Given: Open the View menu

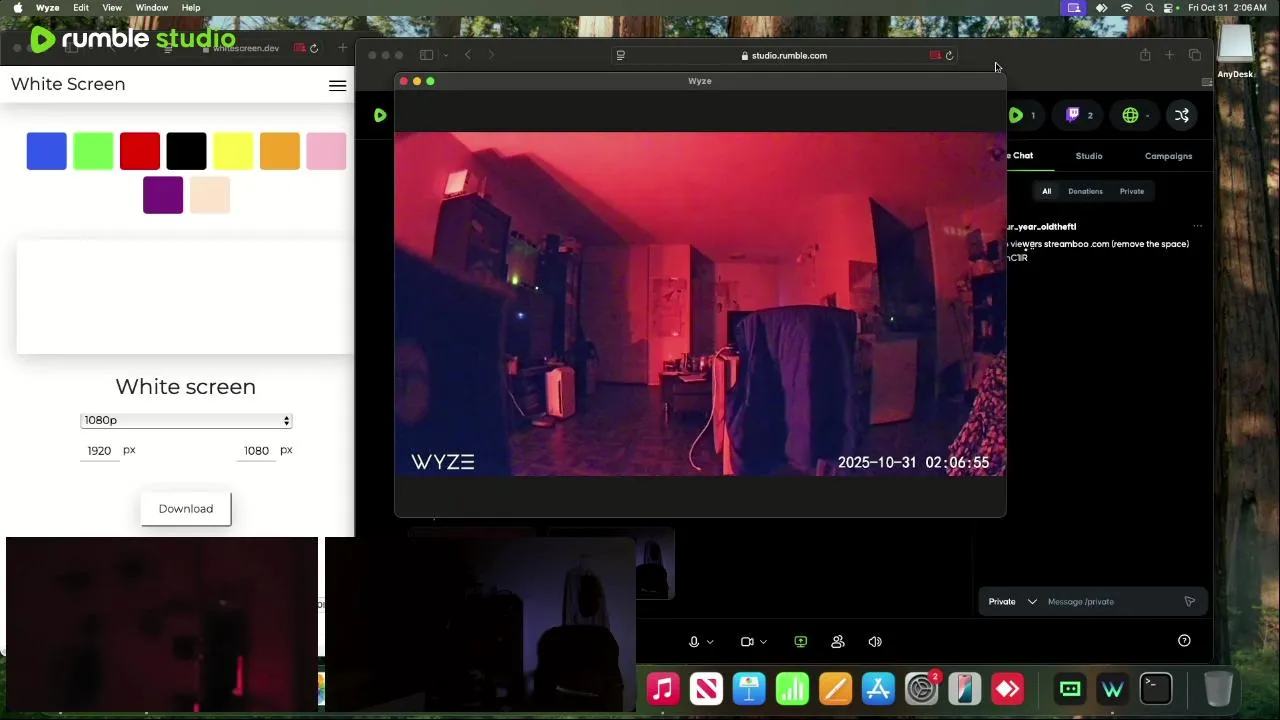Looking at the screenshot, I should tap(112, 8).
